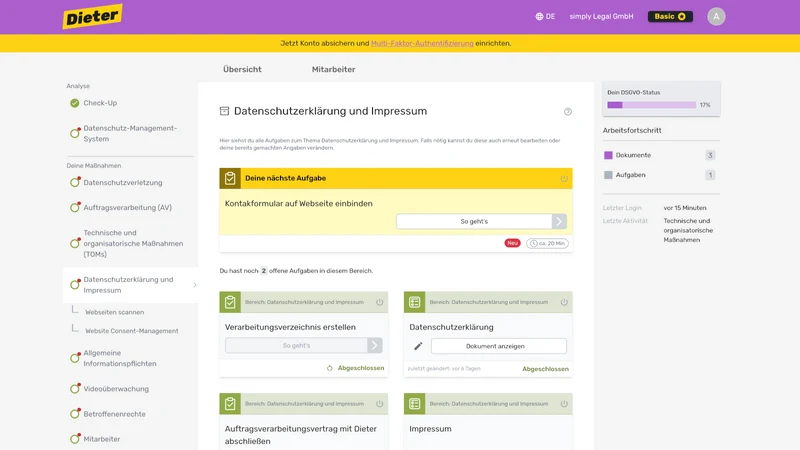Click the '17%' status value
This screenshot has height=450, width=800.
point(705,105)
